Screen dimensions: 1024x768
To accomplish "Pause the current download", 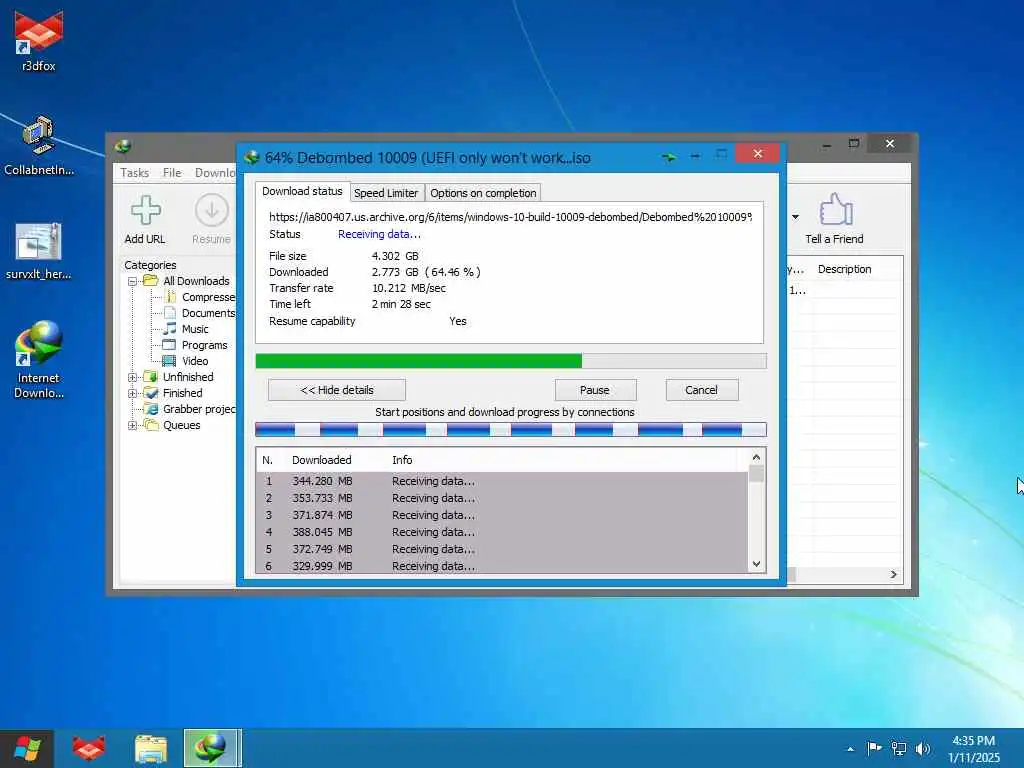I will click(x=595, y=390).
